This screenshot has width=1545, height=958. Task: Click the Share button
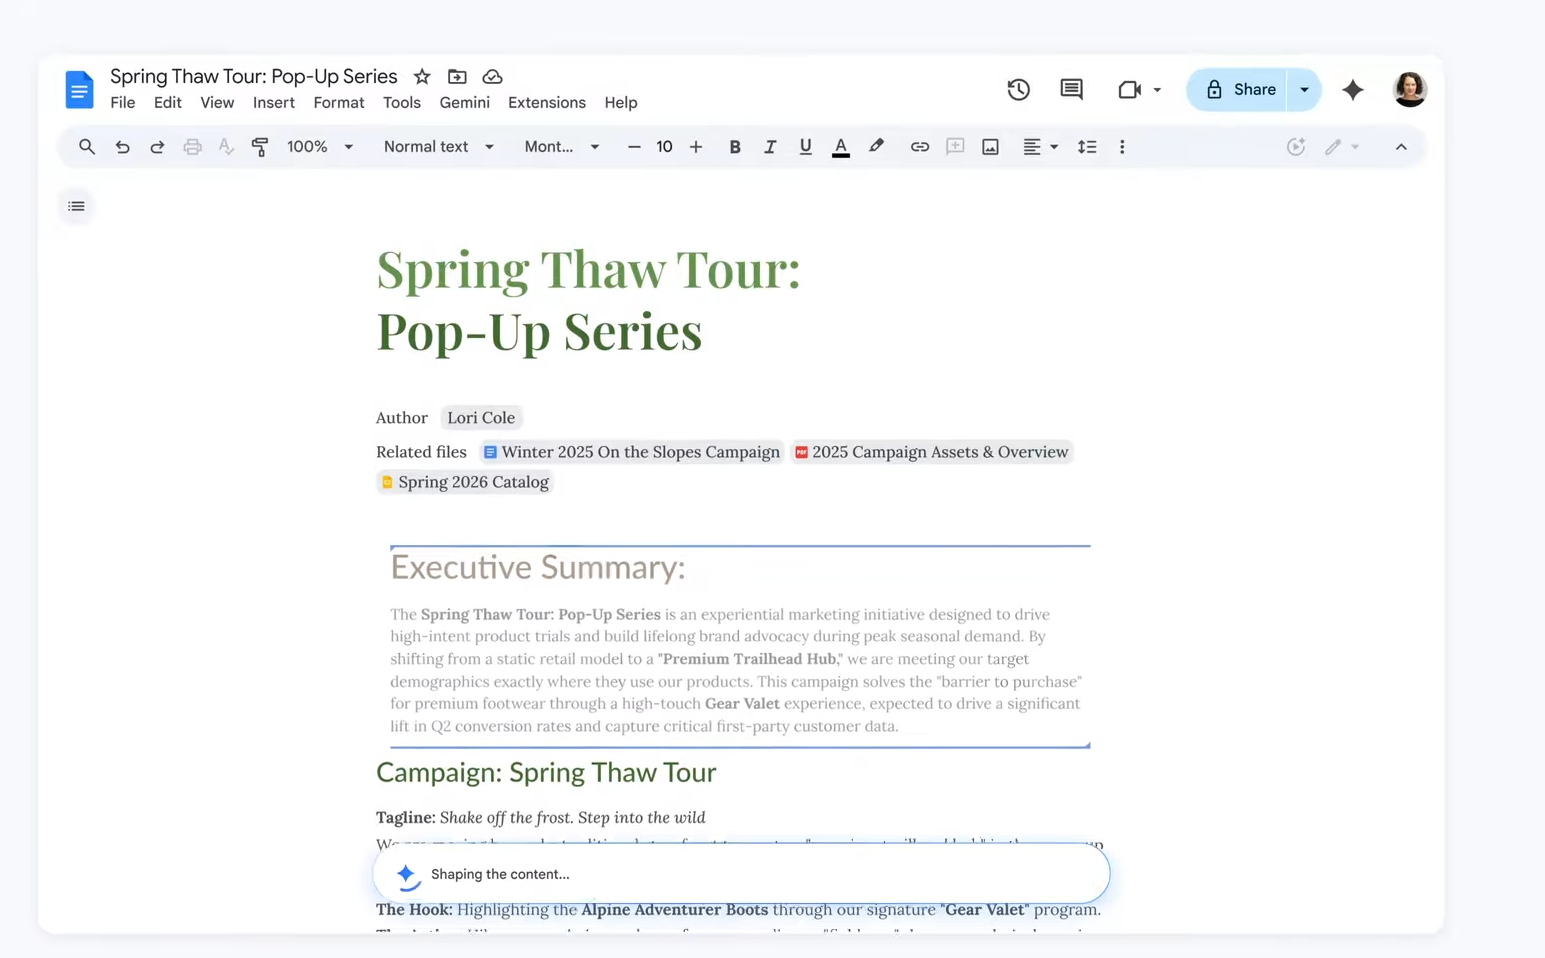1240,90
